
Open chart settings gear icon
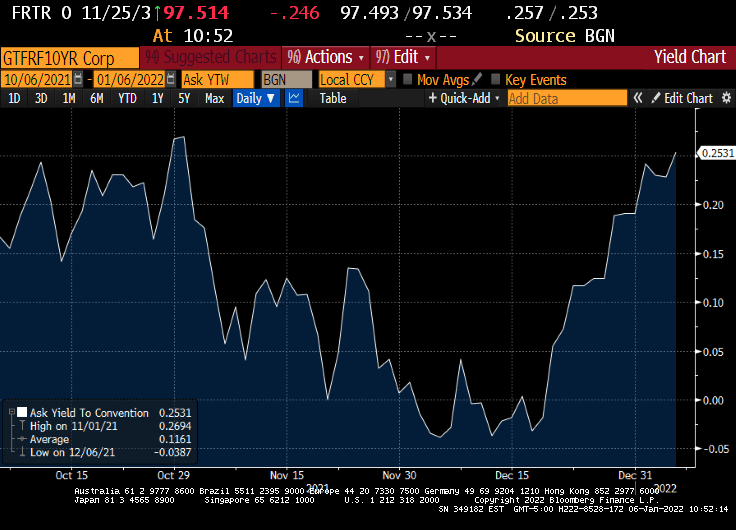[x=724, y=98]
